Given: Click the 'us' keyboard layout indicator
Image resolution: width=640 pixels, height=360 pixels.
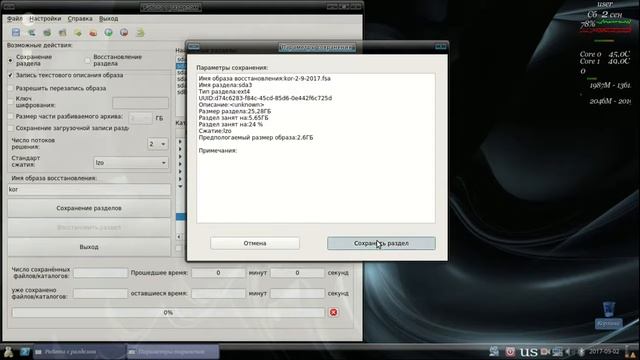Looking at the screenshot, I should click(528, 351).
